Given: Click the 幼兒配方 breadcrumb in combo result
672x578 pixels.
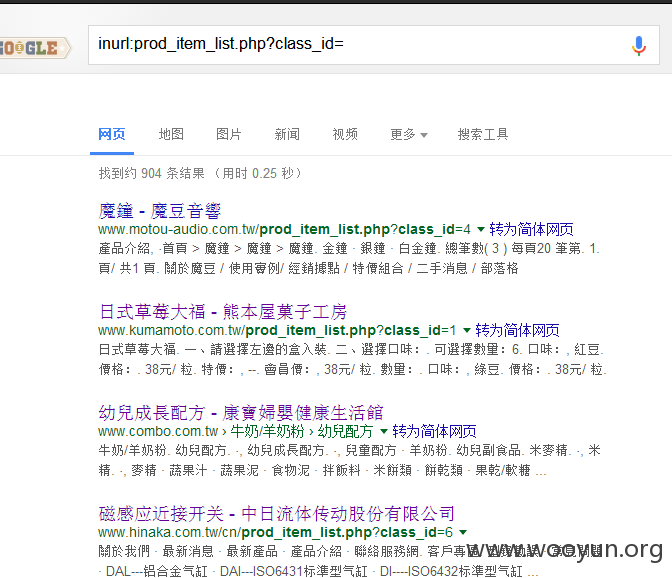Looking at the screenshot, I should (345, 431).
